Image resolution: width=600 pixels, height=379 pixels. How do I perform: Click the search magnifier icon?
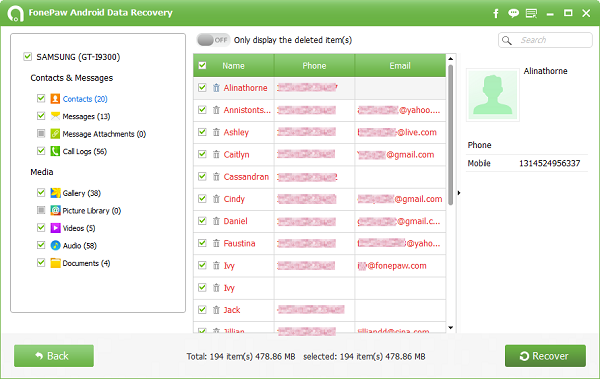[x=507, y=40]
